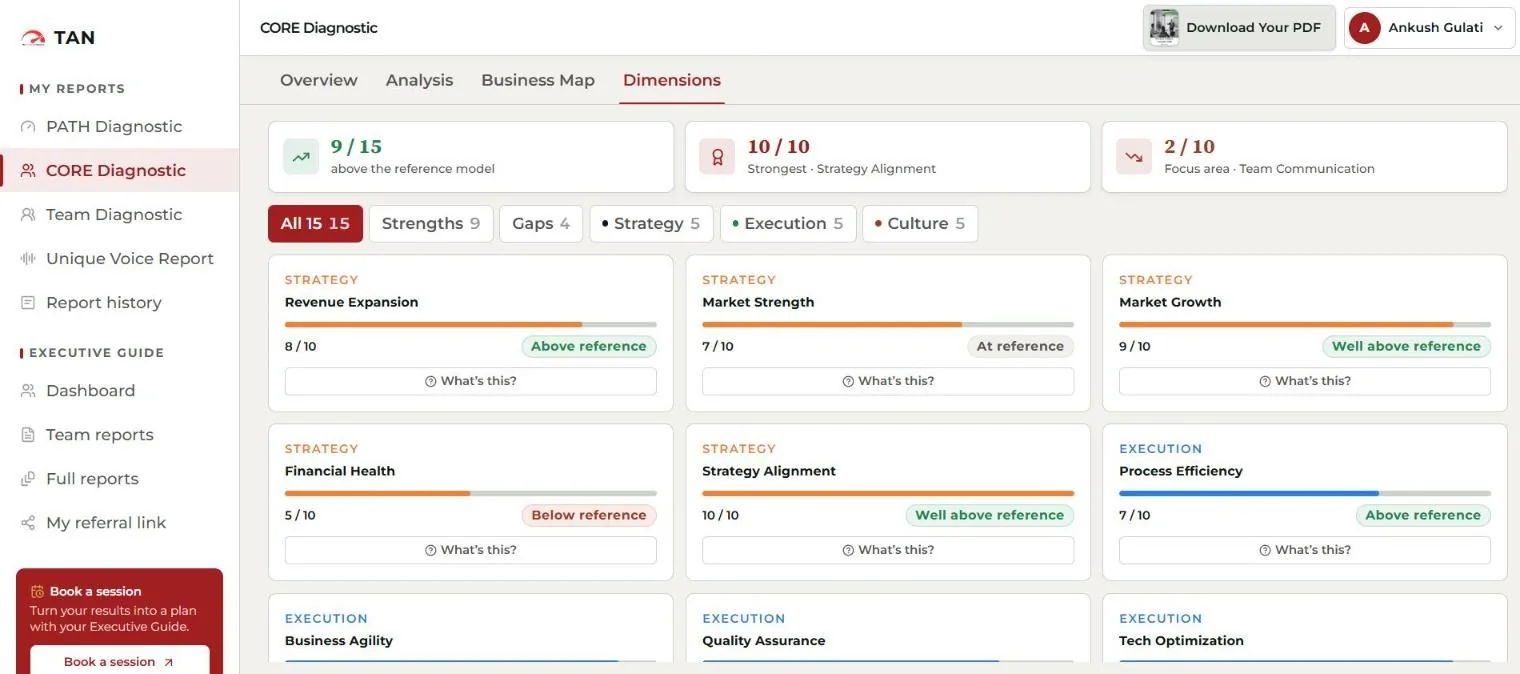Click the red avatar with letter A
1520x674 pixels.
coord(1365,28)
